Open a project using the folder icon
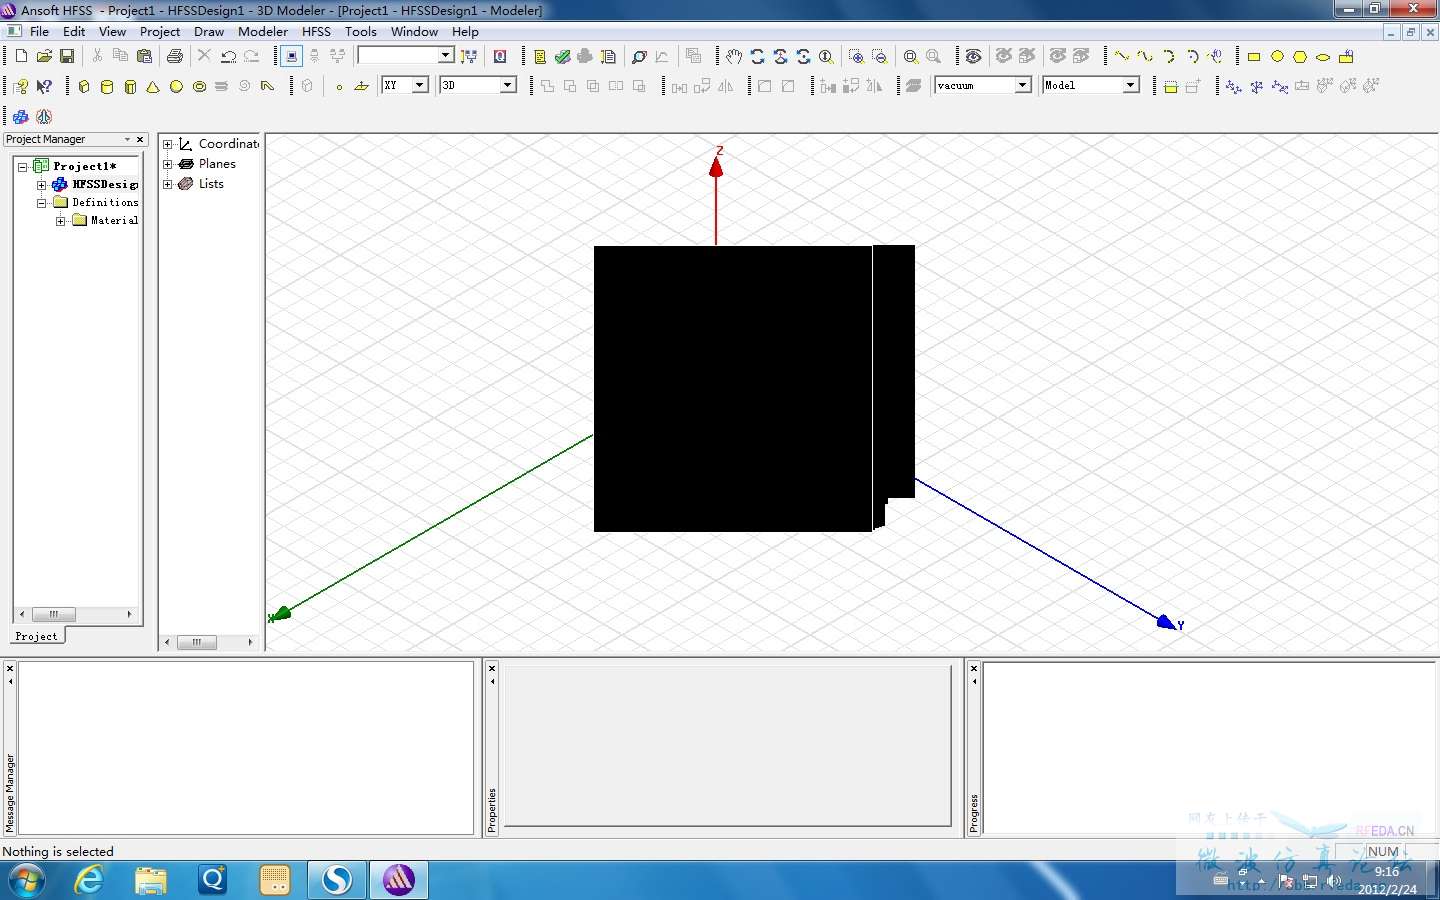The height and width of the screenshot is (900, 1440). coord(44,56)
